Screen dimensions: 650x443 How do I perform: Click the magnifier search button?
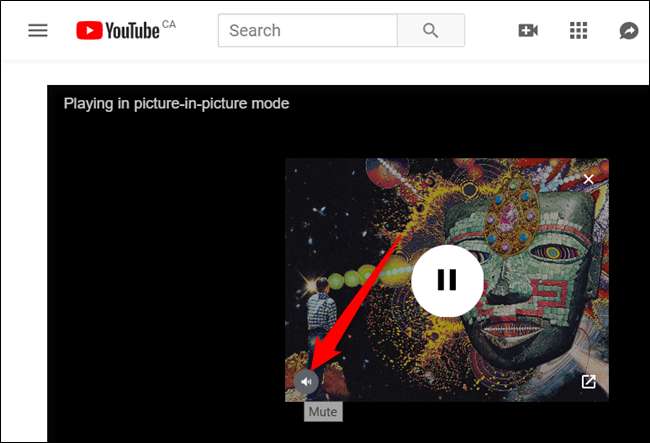coord(431,30)
